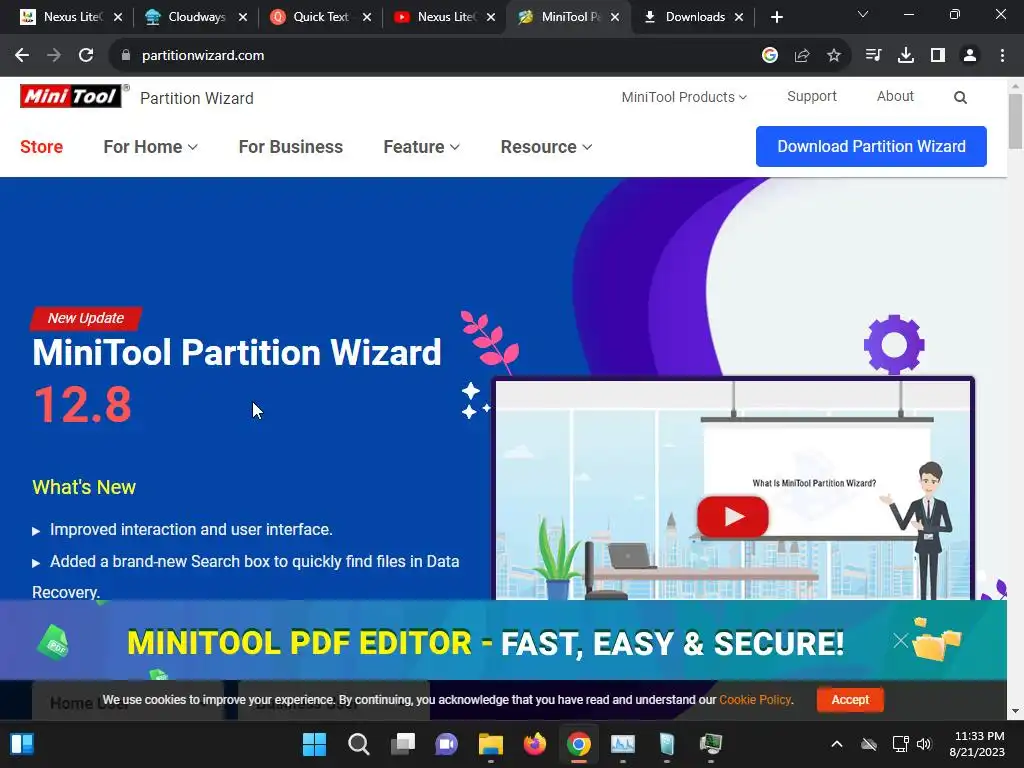This screenshot has height=768, width=1024.
Task: Reload the page with the refresh icon
Action: (x=86, y=56)
